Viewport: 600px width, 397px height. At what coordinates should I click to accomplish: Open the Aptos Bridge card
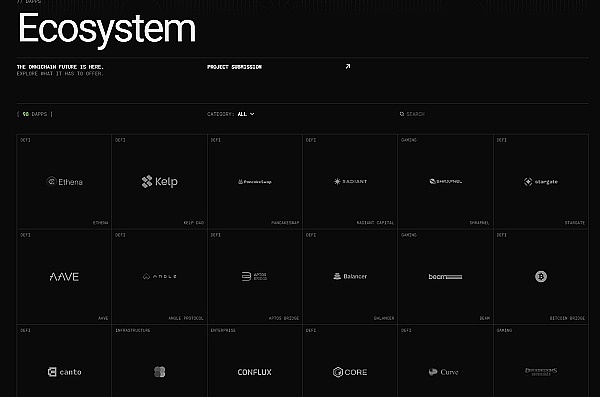(x=254, y=277)
